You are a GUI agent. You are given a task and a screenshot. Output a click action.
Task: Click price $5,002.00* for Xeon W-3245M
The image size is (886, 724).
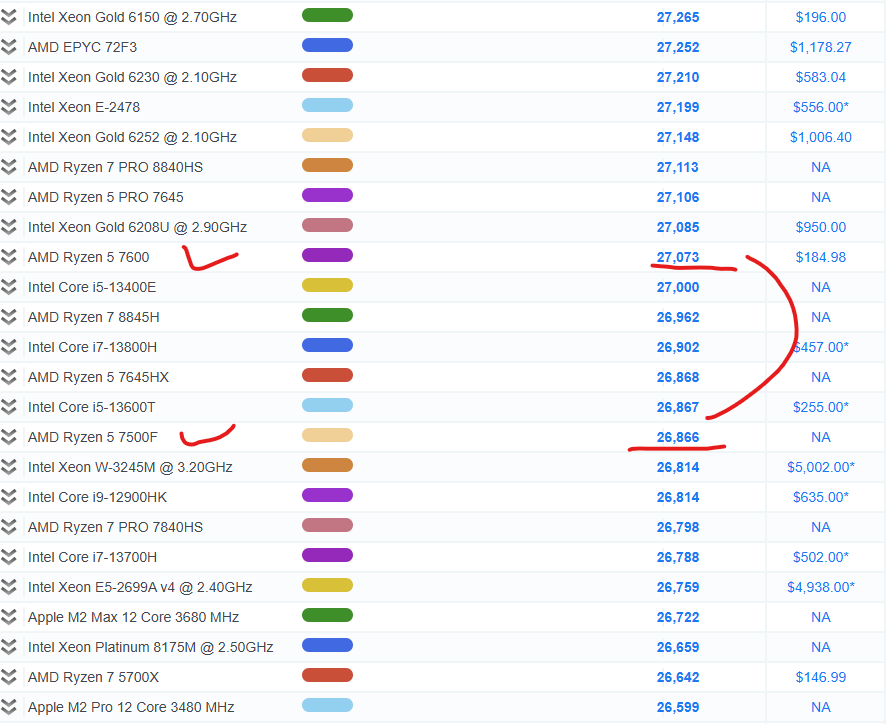click(820, 467)
